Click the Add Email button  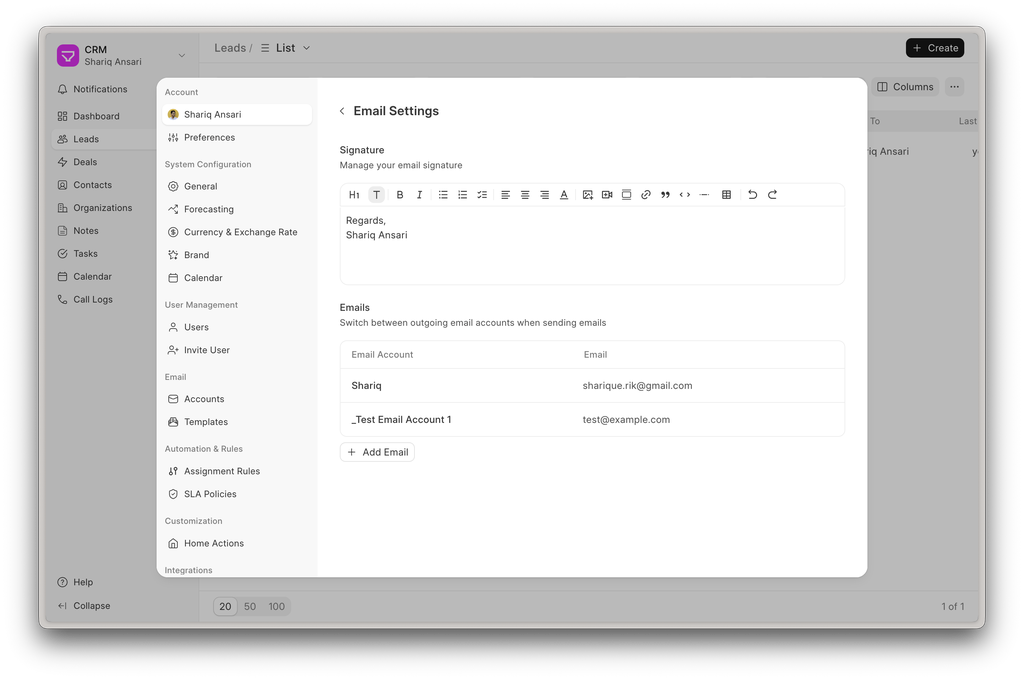click(377, 452)
